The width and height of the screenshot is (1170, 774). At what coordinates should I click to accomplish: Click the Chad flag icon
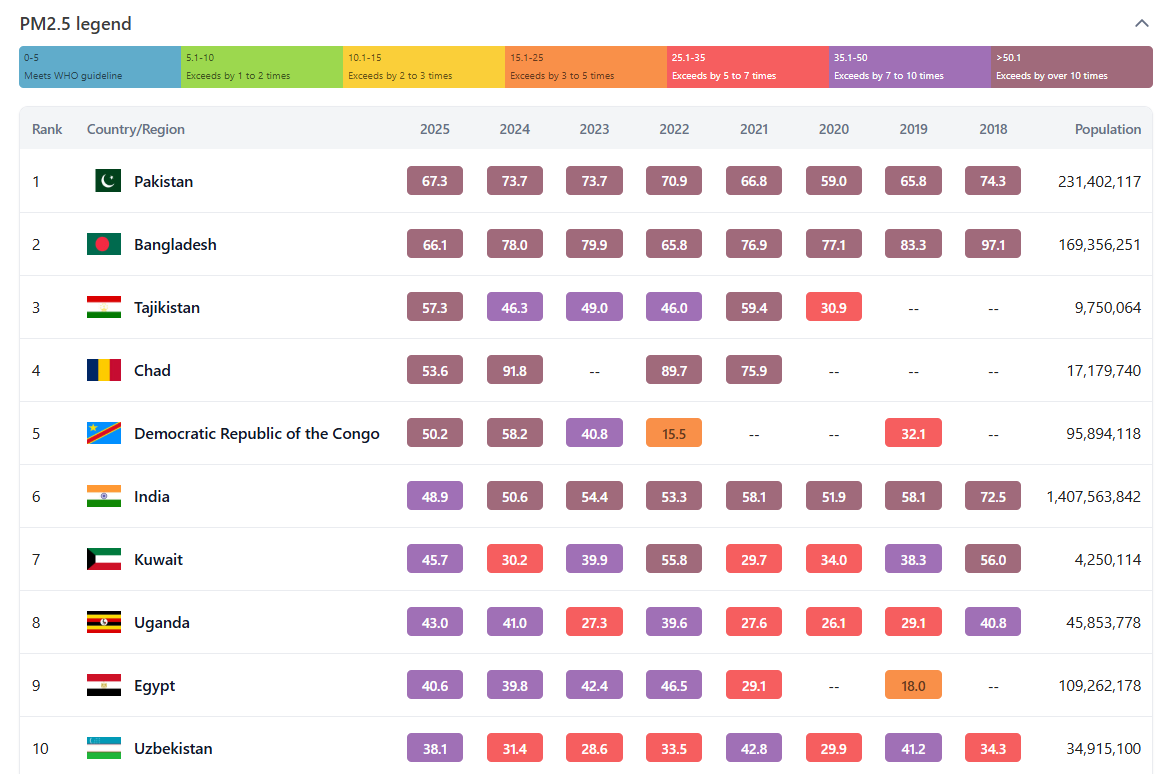coord(104,370)
